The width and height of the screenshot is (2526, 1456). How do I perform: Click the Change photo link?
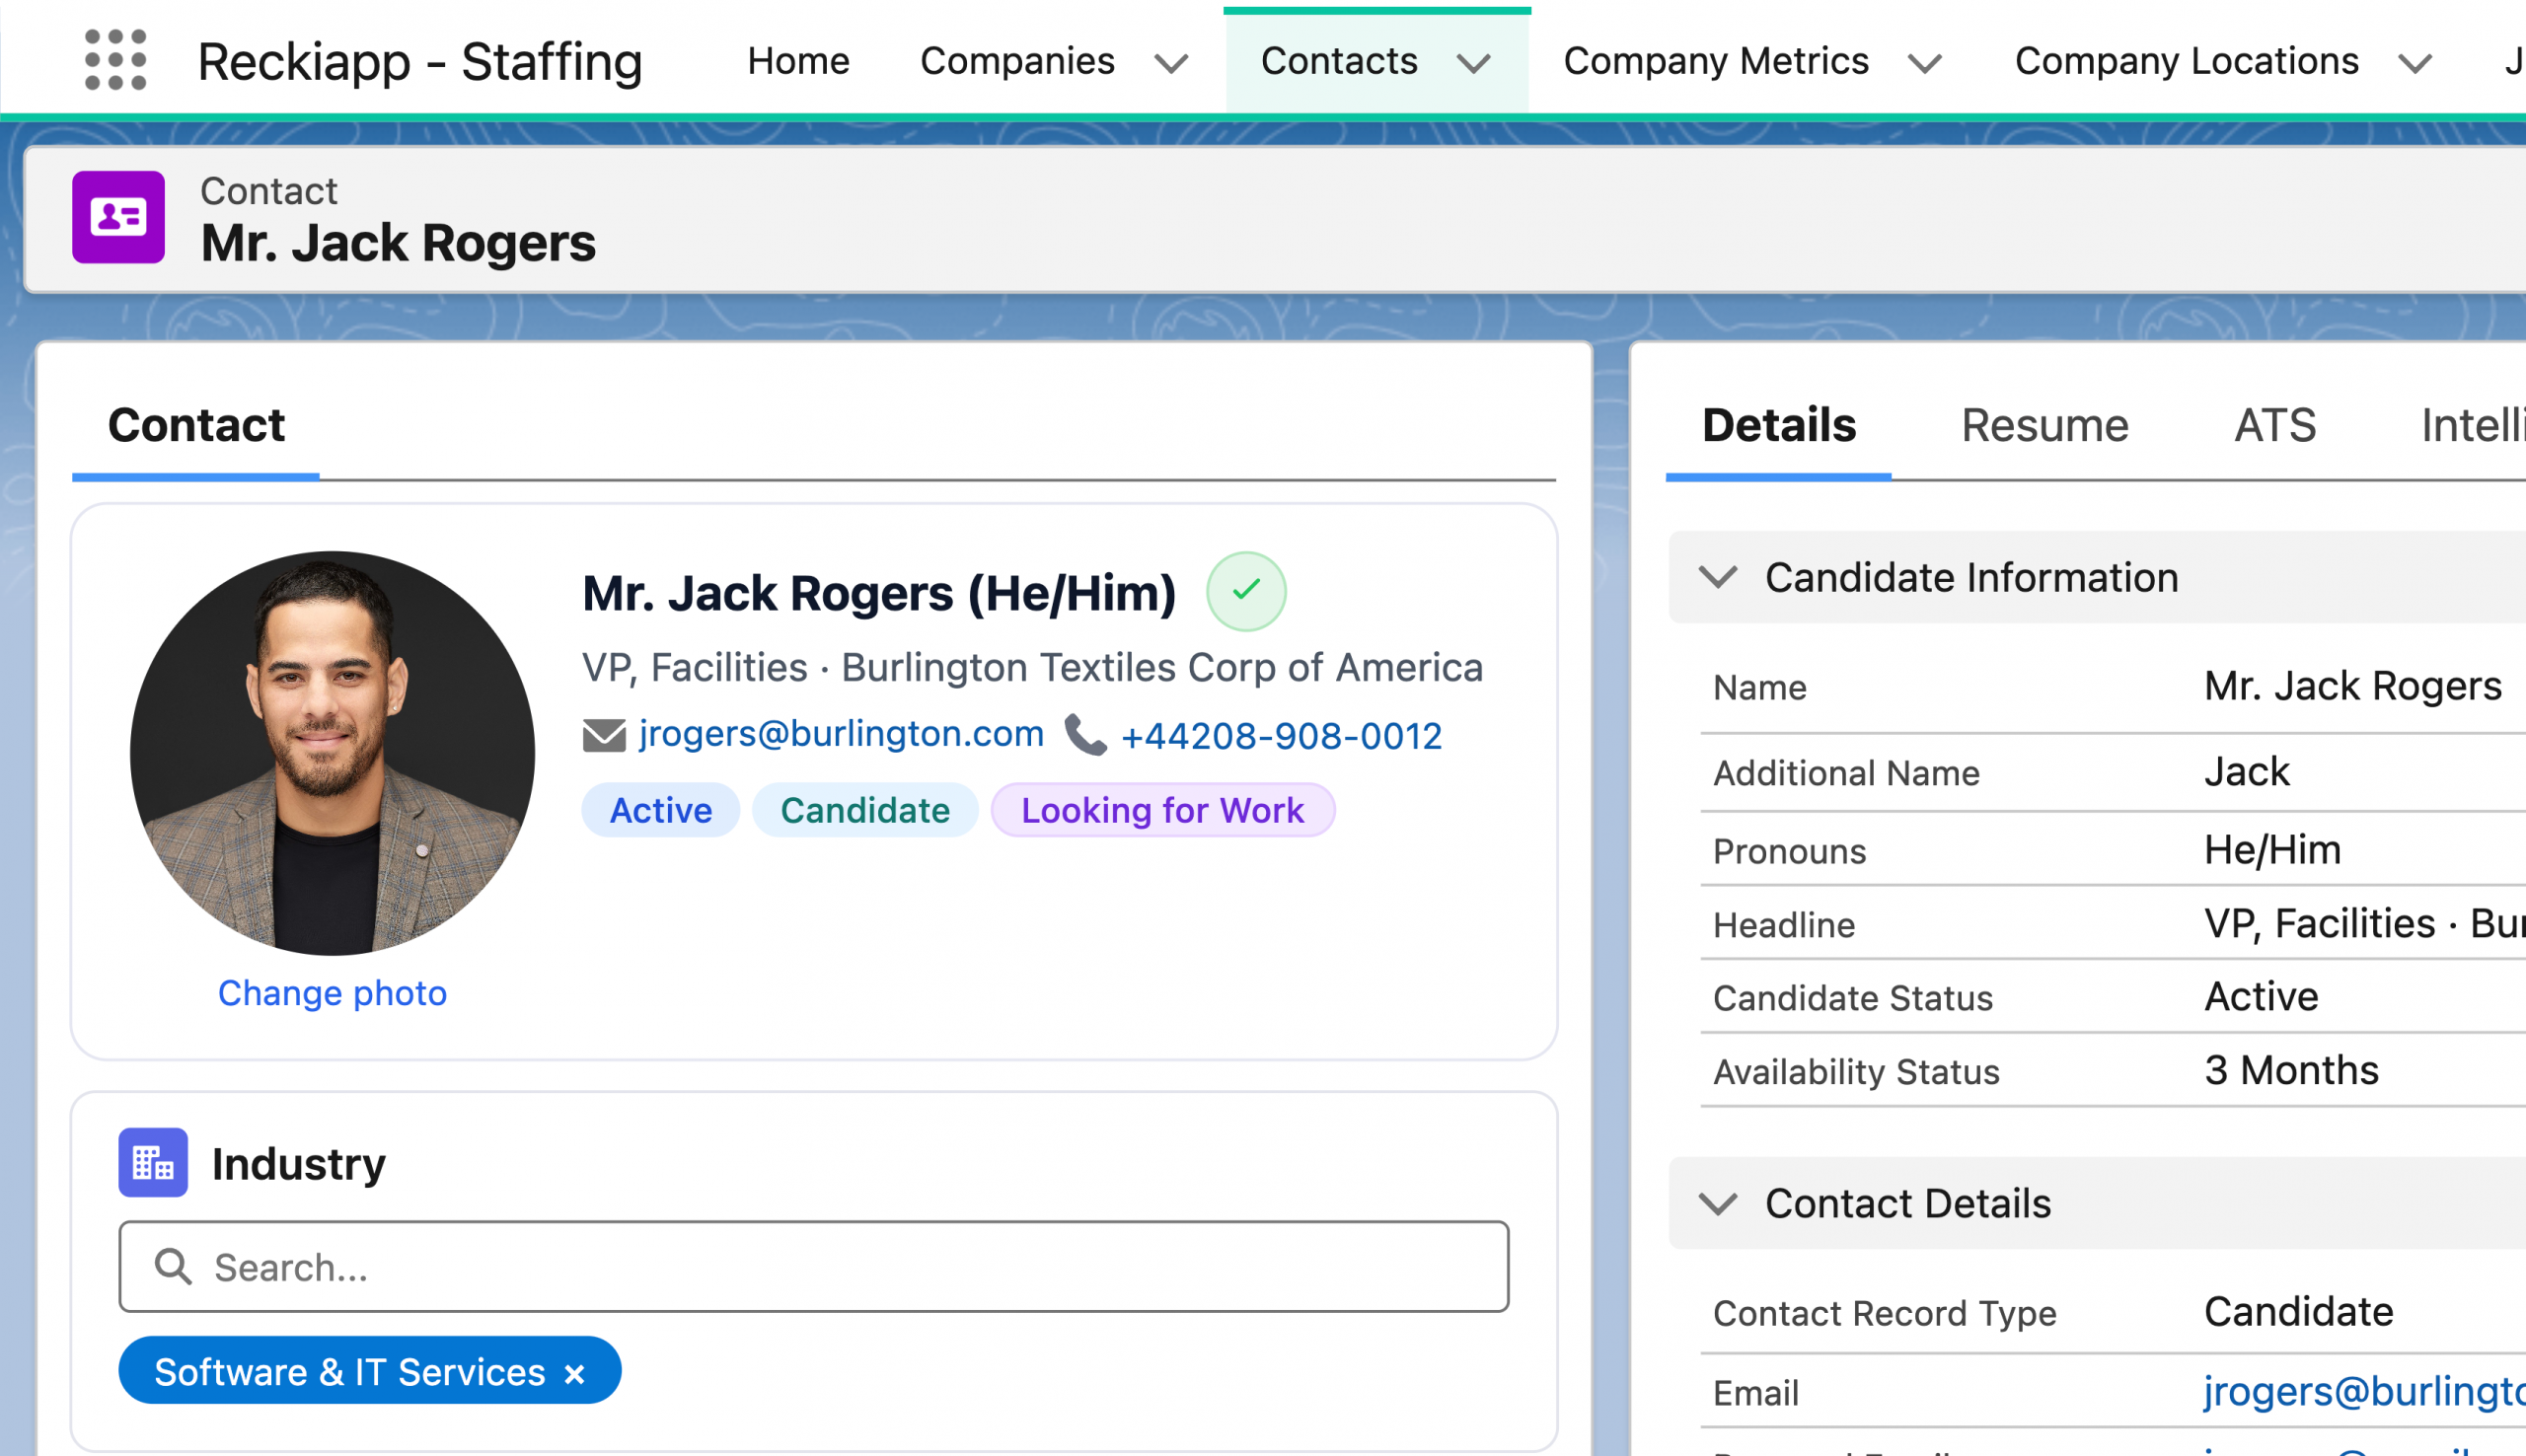(x=332, y=993)
